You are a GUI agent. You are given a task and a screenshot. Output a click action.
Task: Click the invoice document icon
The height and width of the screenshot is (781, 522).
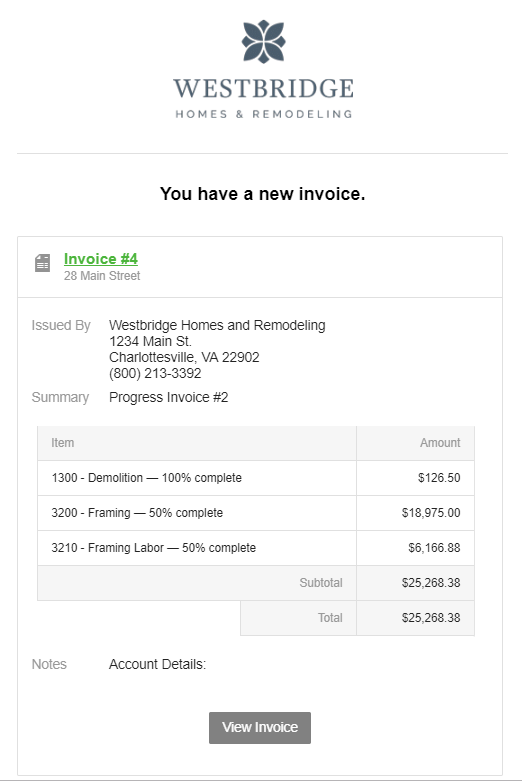42,263
